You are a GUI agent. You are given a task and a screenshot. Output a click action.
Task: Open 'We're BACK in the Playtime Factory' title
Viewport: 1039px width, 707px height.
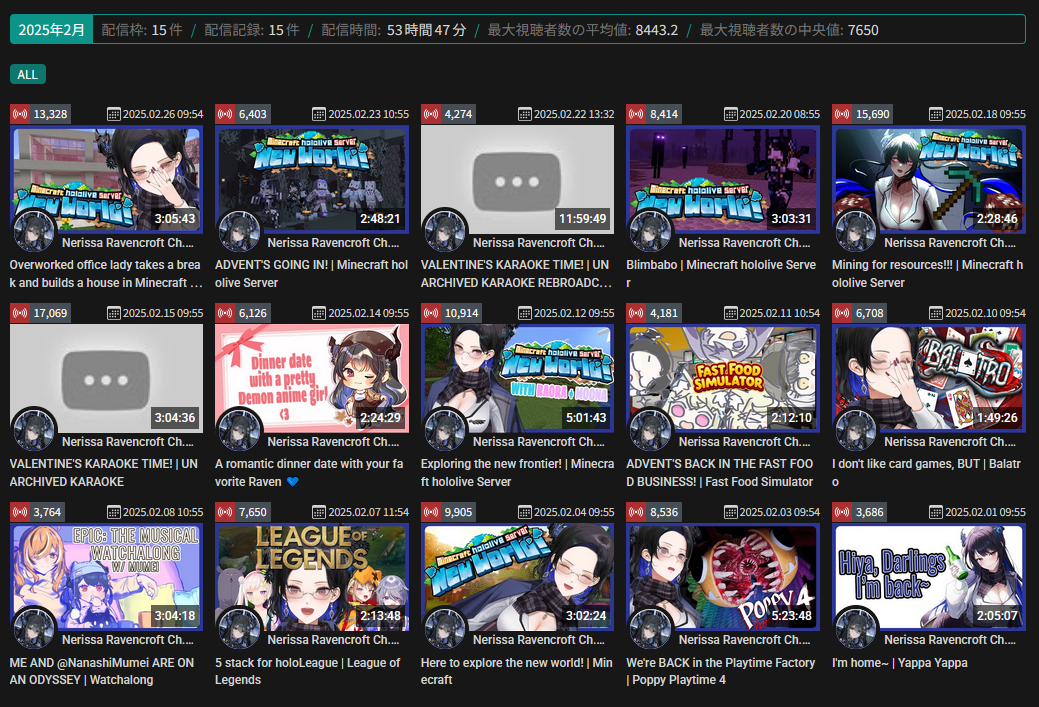pyautogui.click(x=721, y=671)
